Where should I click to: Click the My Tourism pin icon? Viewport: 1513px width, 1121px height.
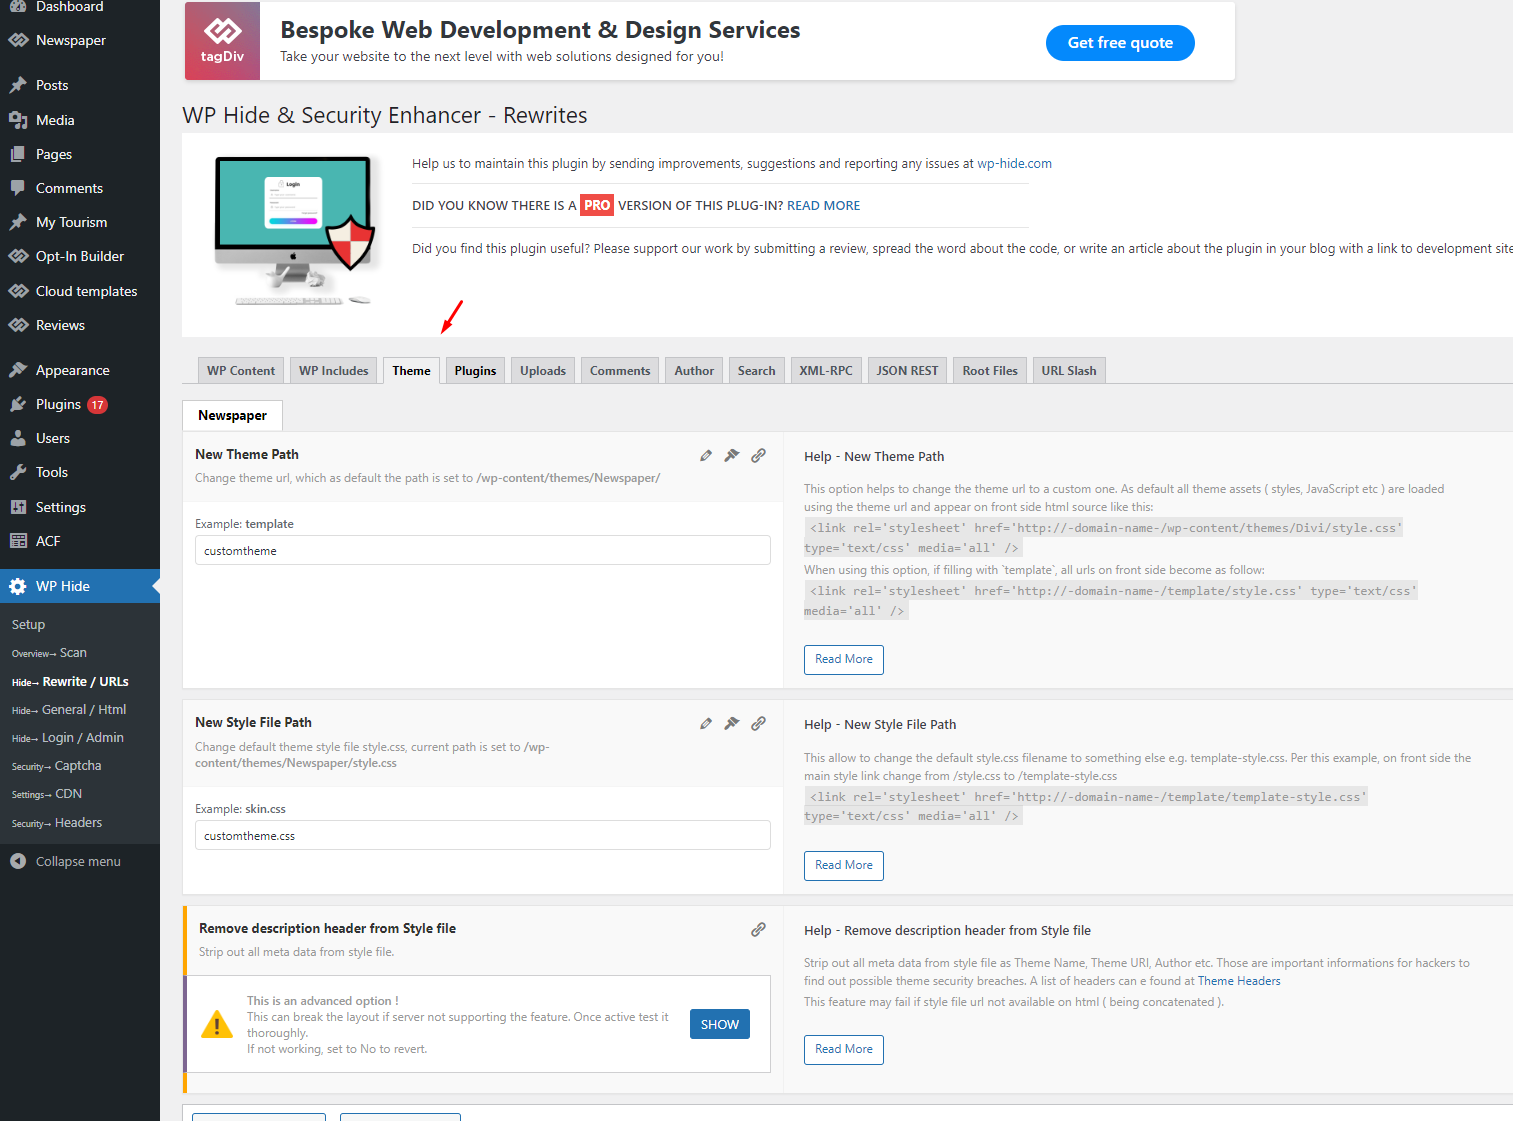coord(18,222)
